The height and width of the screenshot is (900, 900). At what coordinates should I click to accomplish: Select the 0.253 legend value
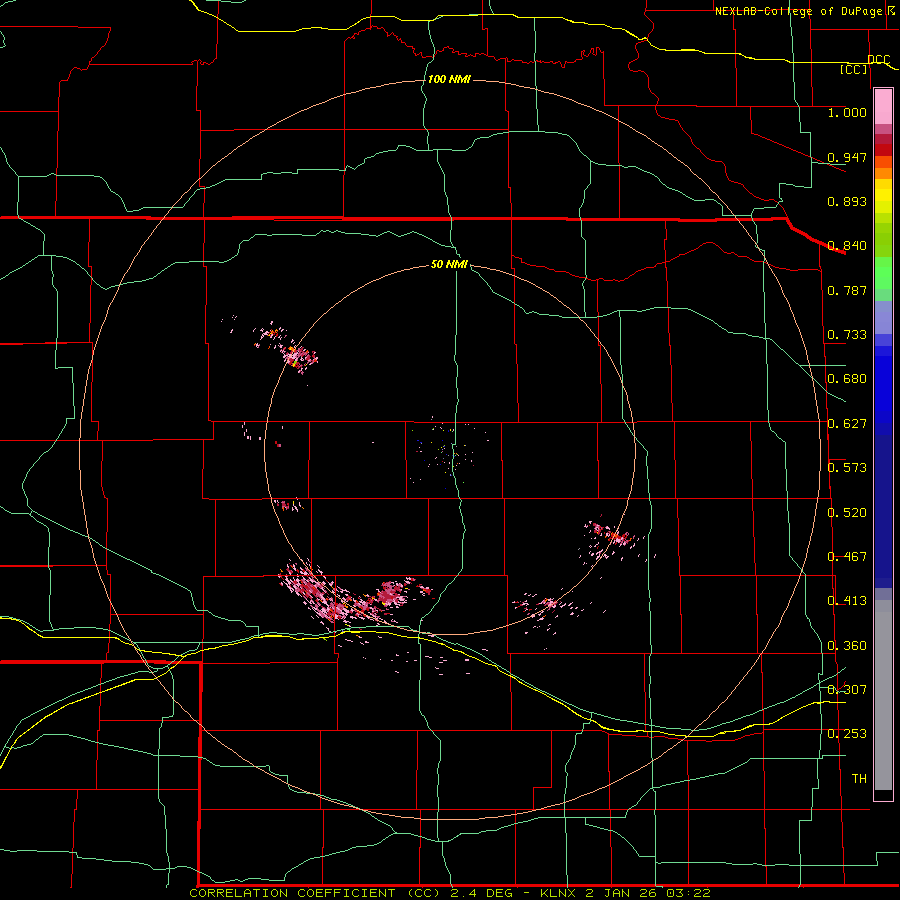[847, 734]
